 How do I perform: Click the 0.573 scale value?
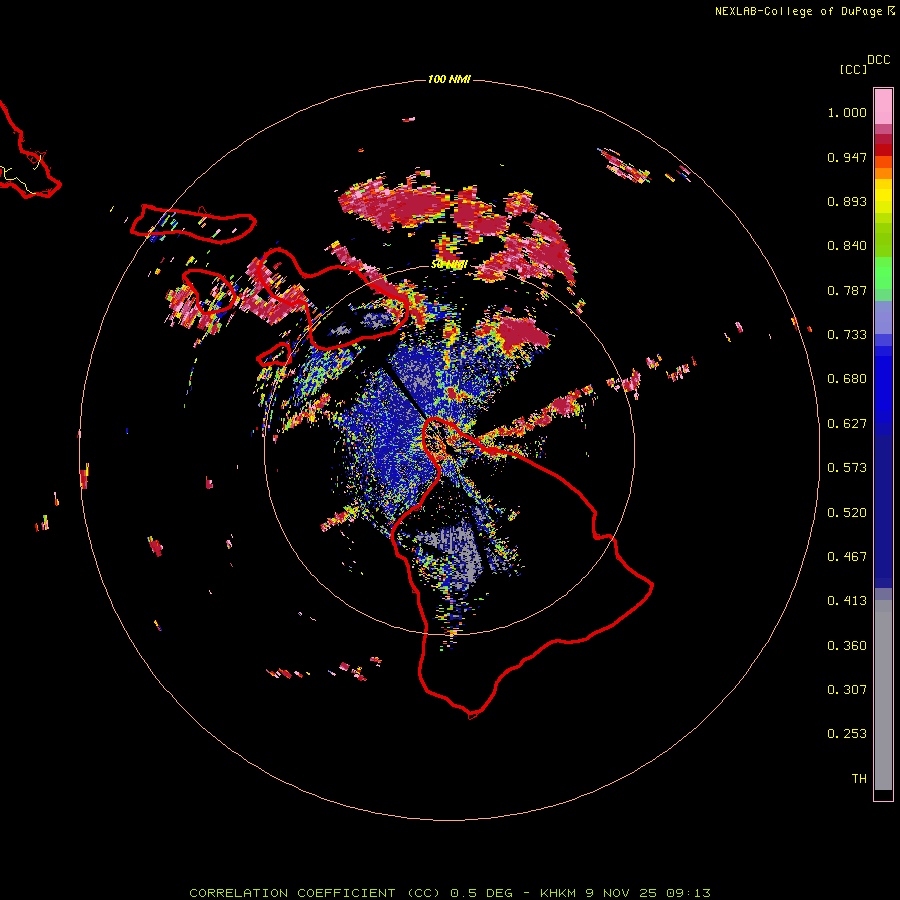847,468
